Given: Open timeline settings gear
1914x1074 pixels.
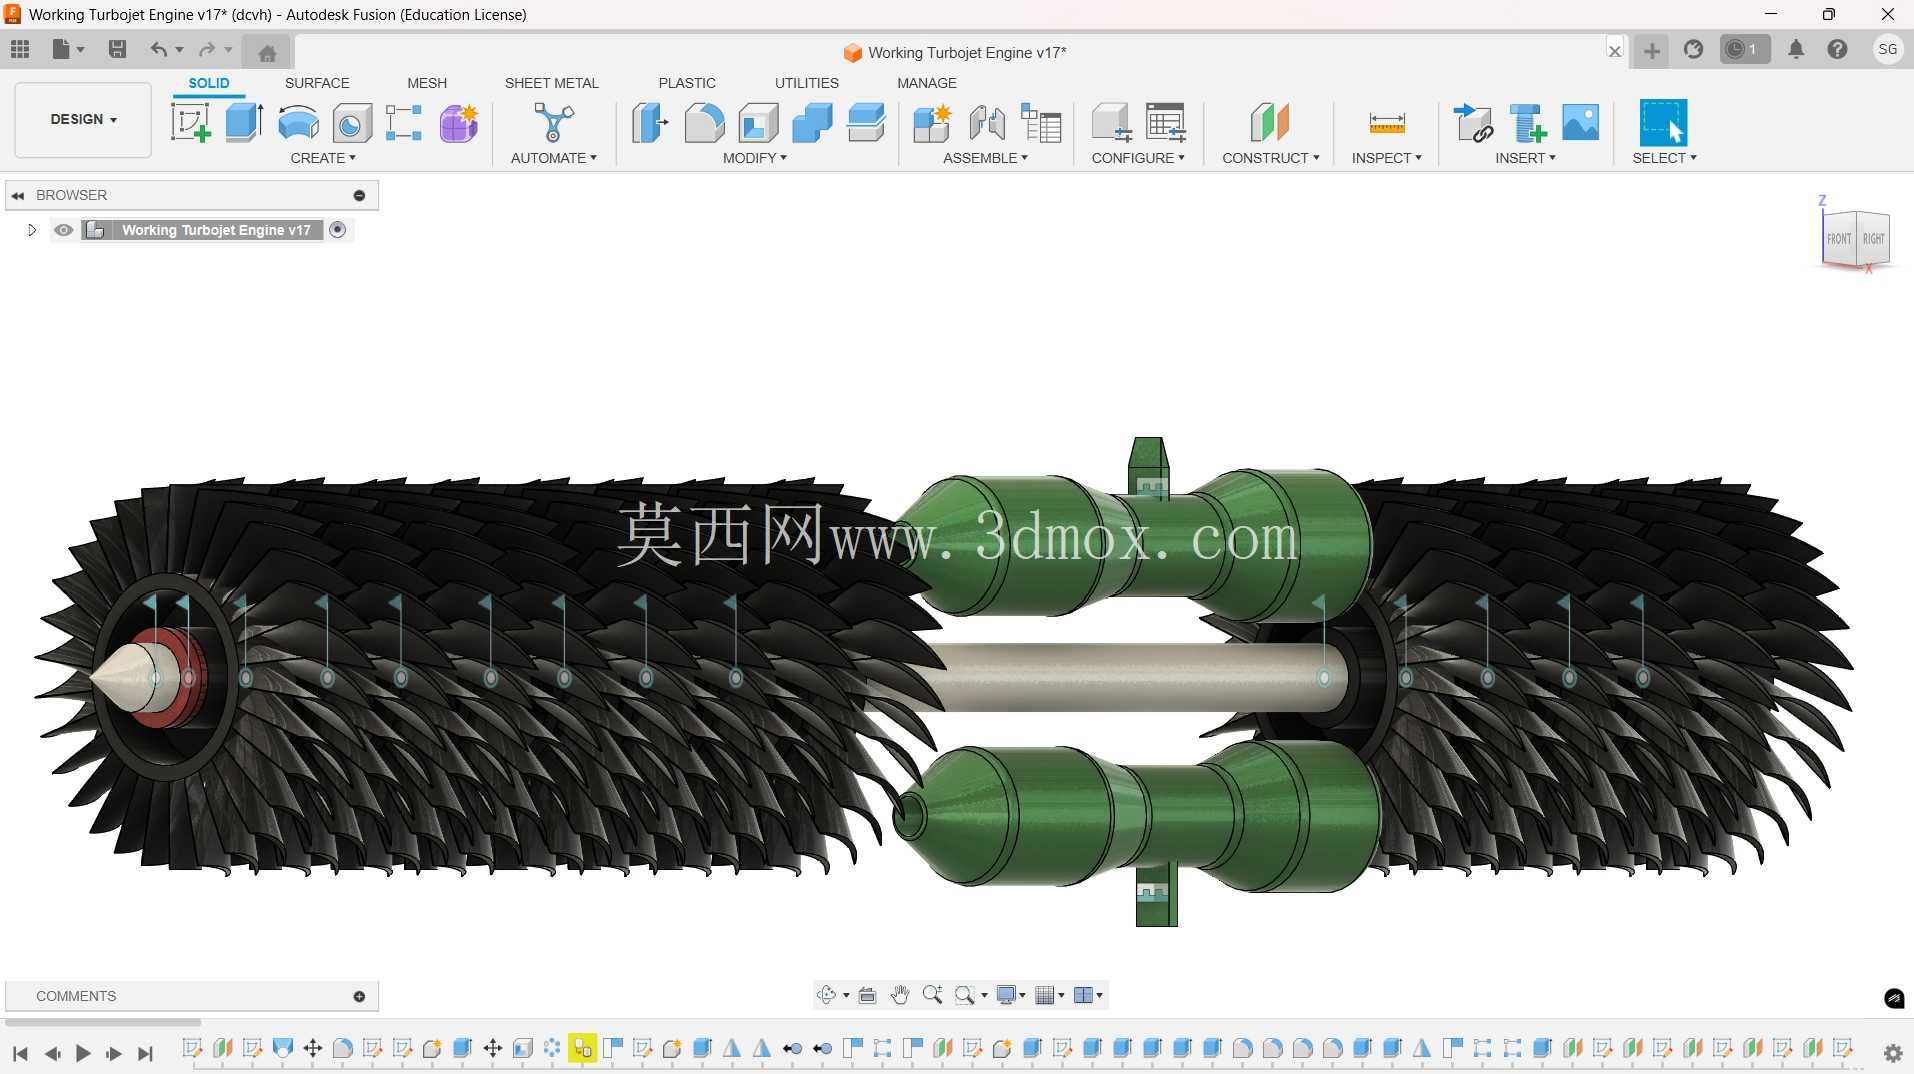Looking at the screenshot, I should [1893, 1052].
